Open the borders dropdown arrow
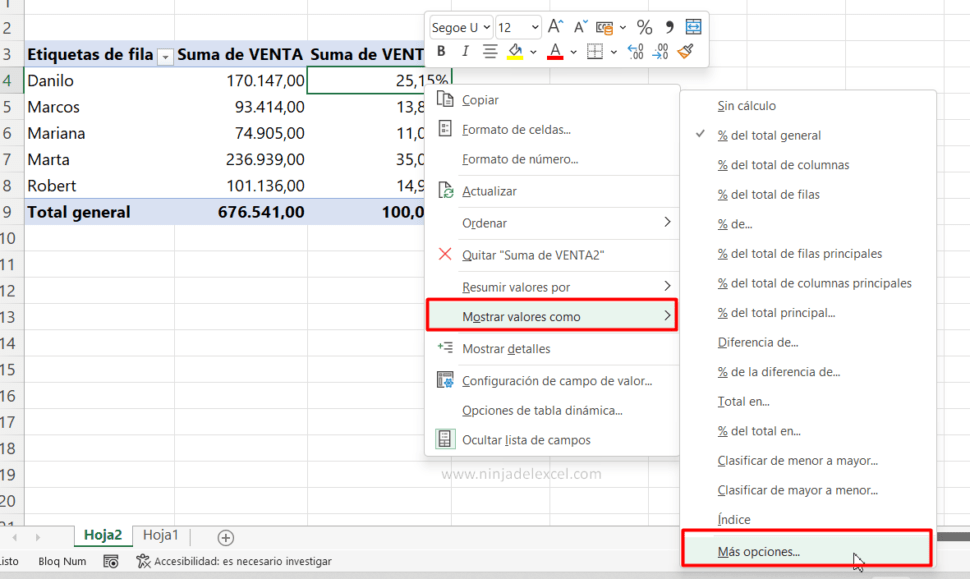 click(612, 51)
